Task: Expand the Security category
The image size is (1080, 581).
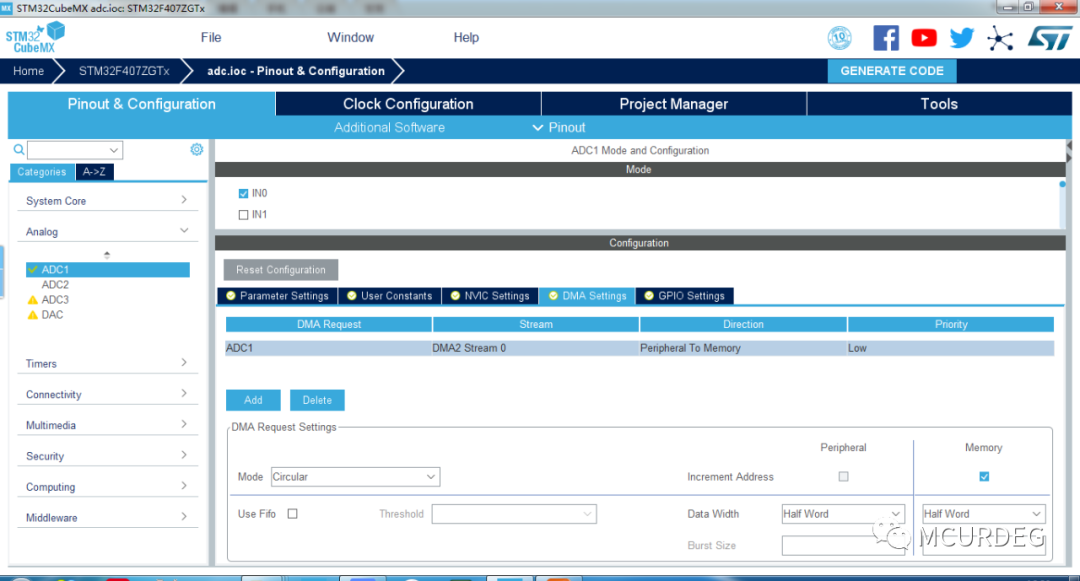Action: [107, 456]
